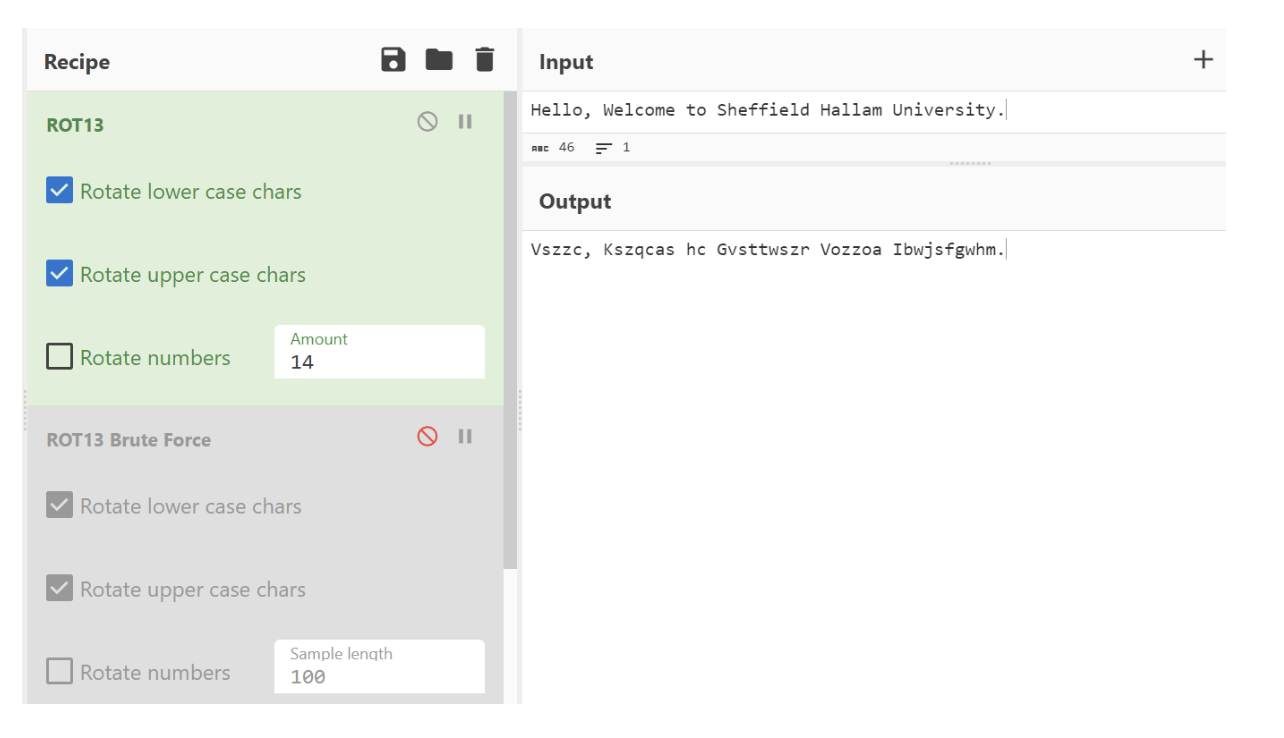Viewport: 1284px width, 738px height.
Task: Set breakpoint on ROT13 operation
Action: pyautogui.click(x=465, y=122)
